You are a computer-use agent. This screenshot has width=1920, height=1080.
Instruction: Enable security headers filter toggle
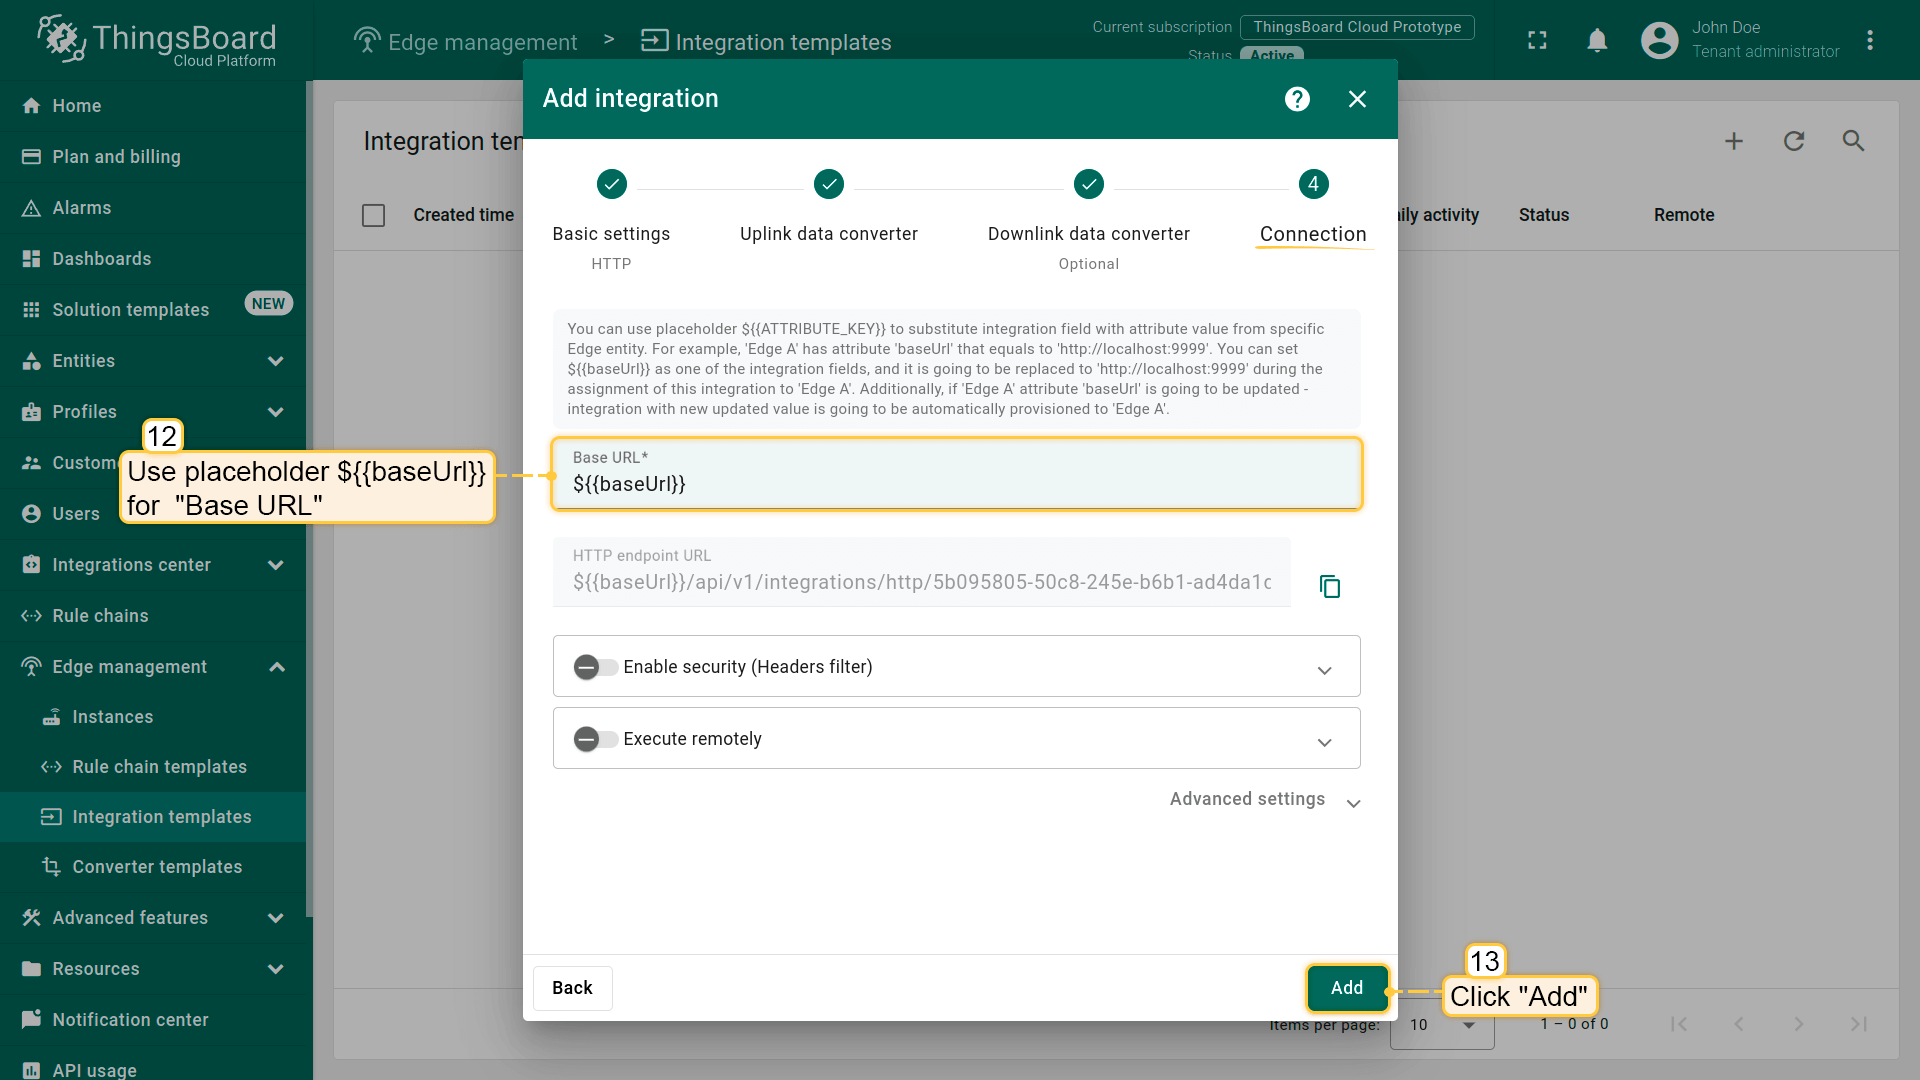coord(595,667)
